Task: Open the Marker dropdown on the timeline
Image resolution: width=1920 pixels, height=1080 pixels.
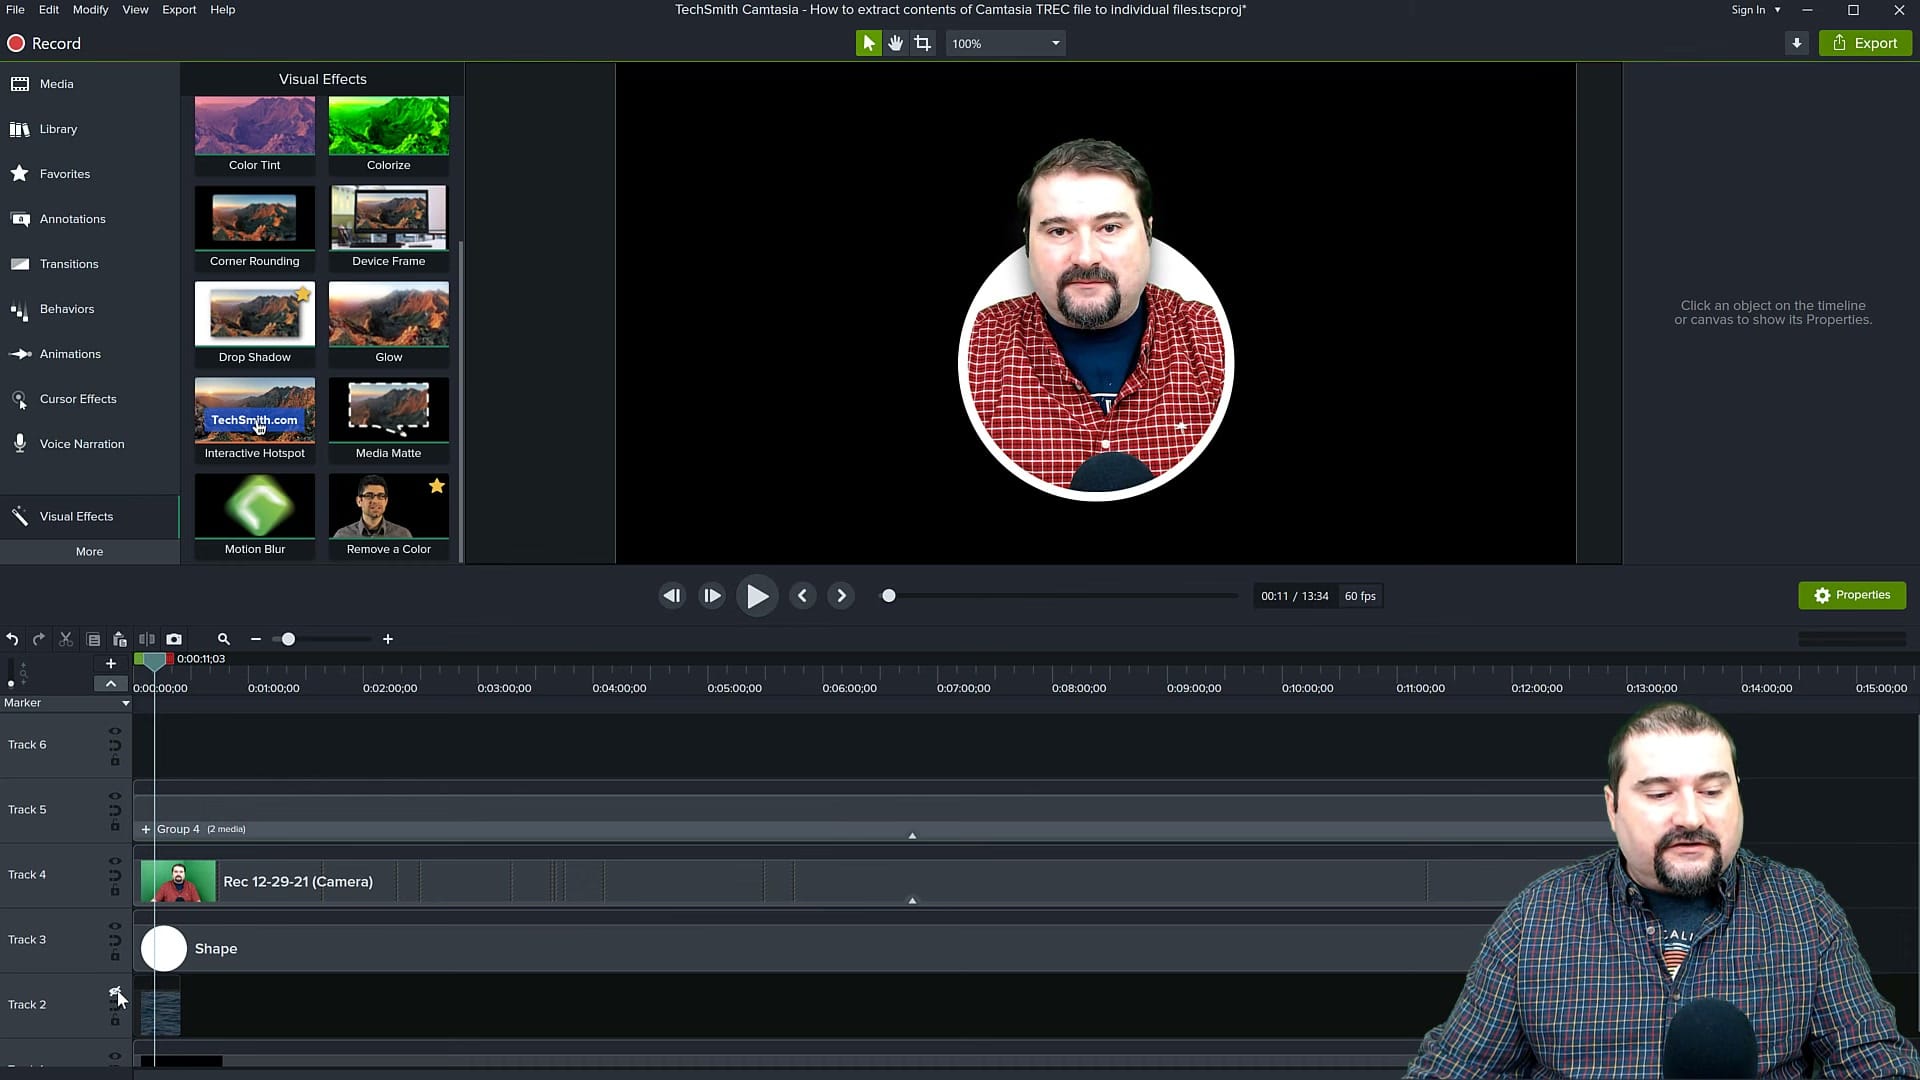Action: pyautogui.click(x=125, y=703)
